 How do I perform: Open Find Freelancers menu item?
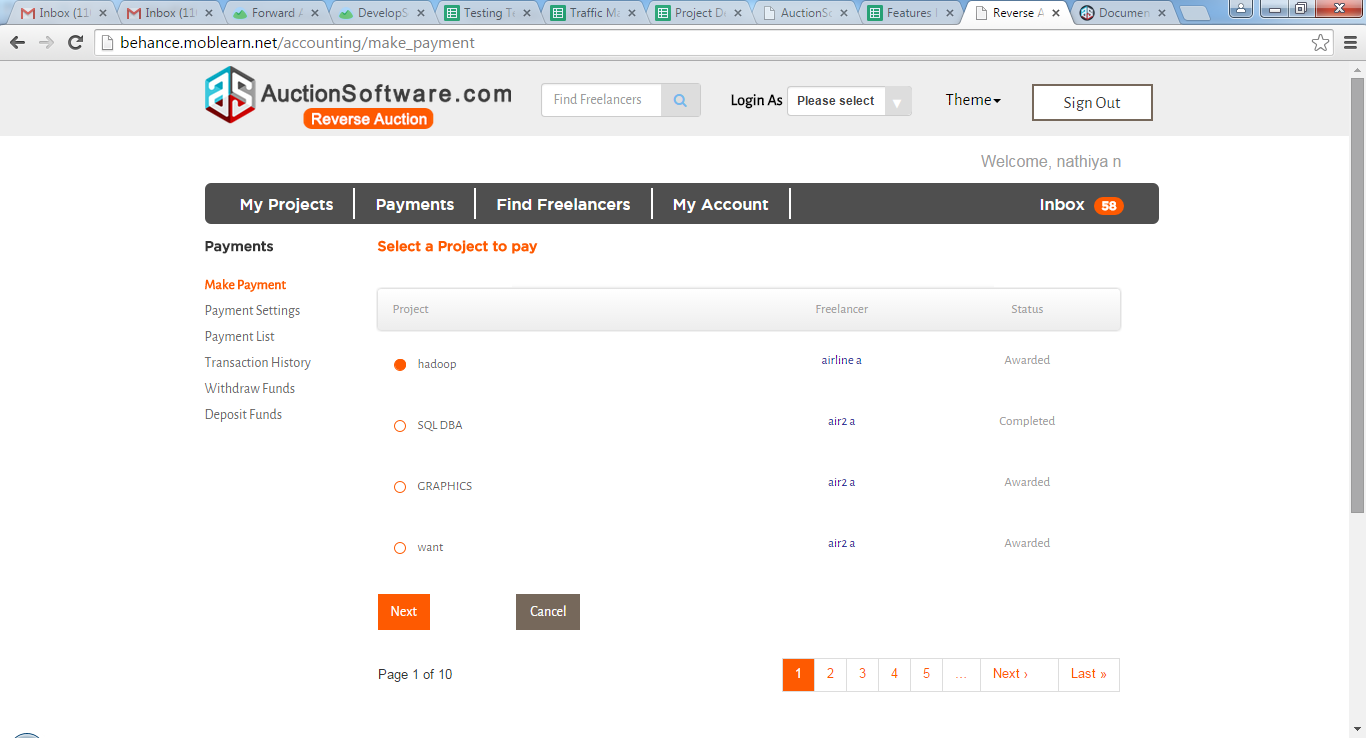[563, 204]
